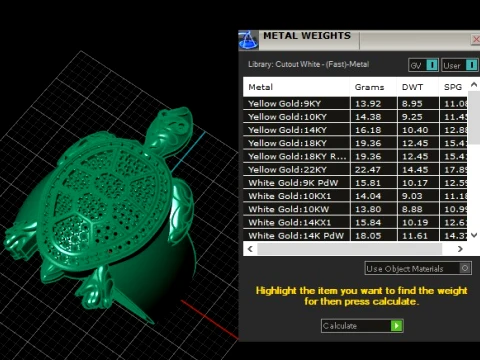This screenshot has width=480, height=360.
Task: Click the Metal Weights scale icon
Action: (x=248, y=40)
